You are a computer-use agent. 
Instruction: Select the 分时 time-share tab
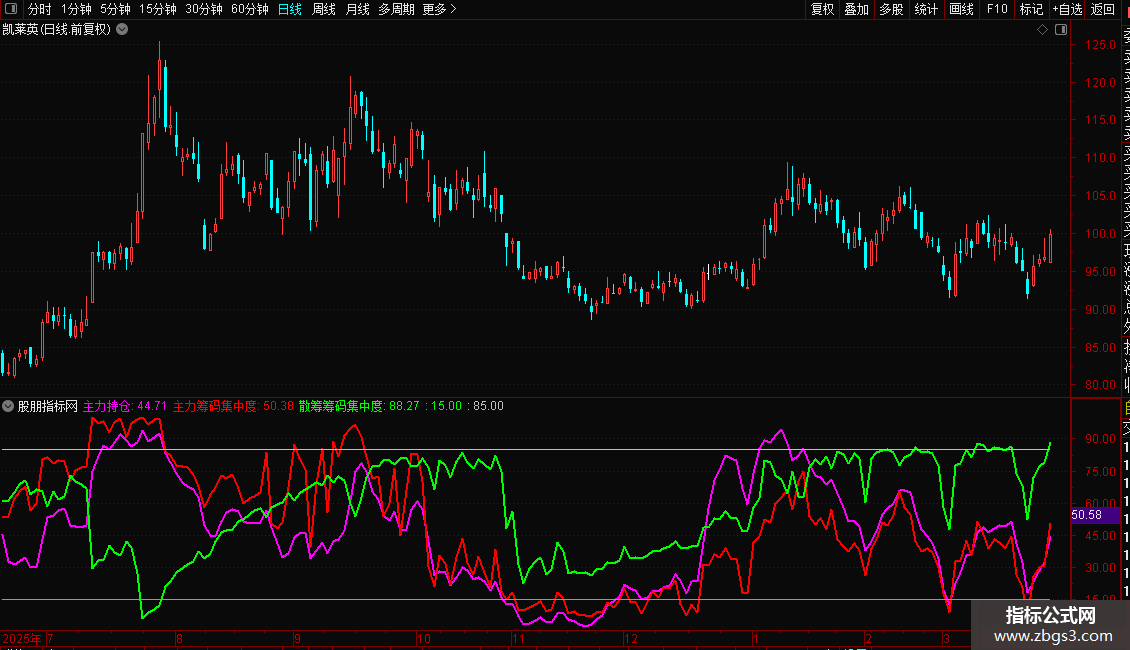[40, 9]
